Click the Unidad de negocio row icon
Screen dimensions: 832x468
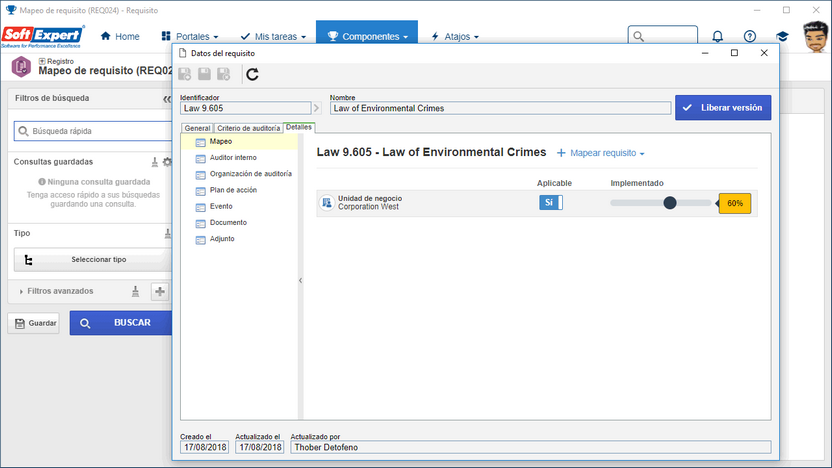click(x=327, y=203)
